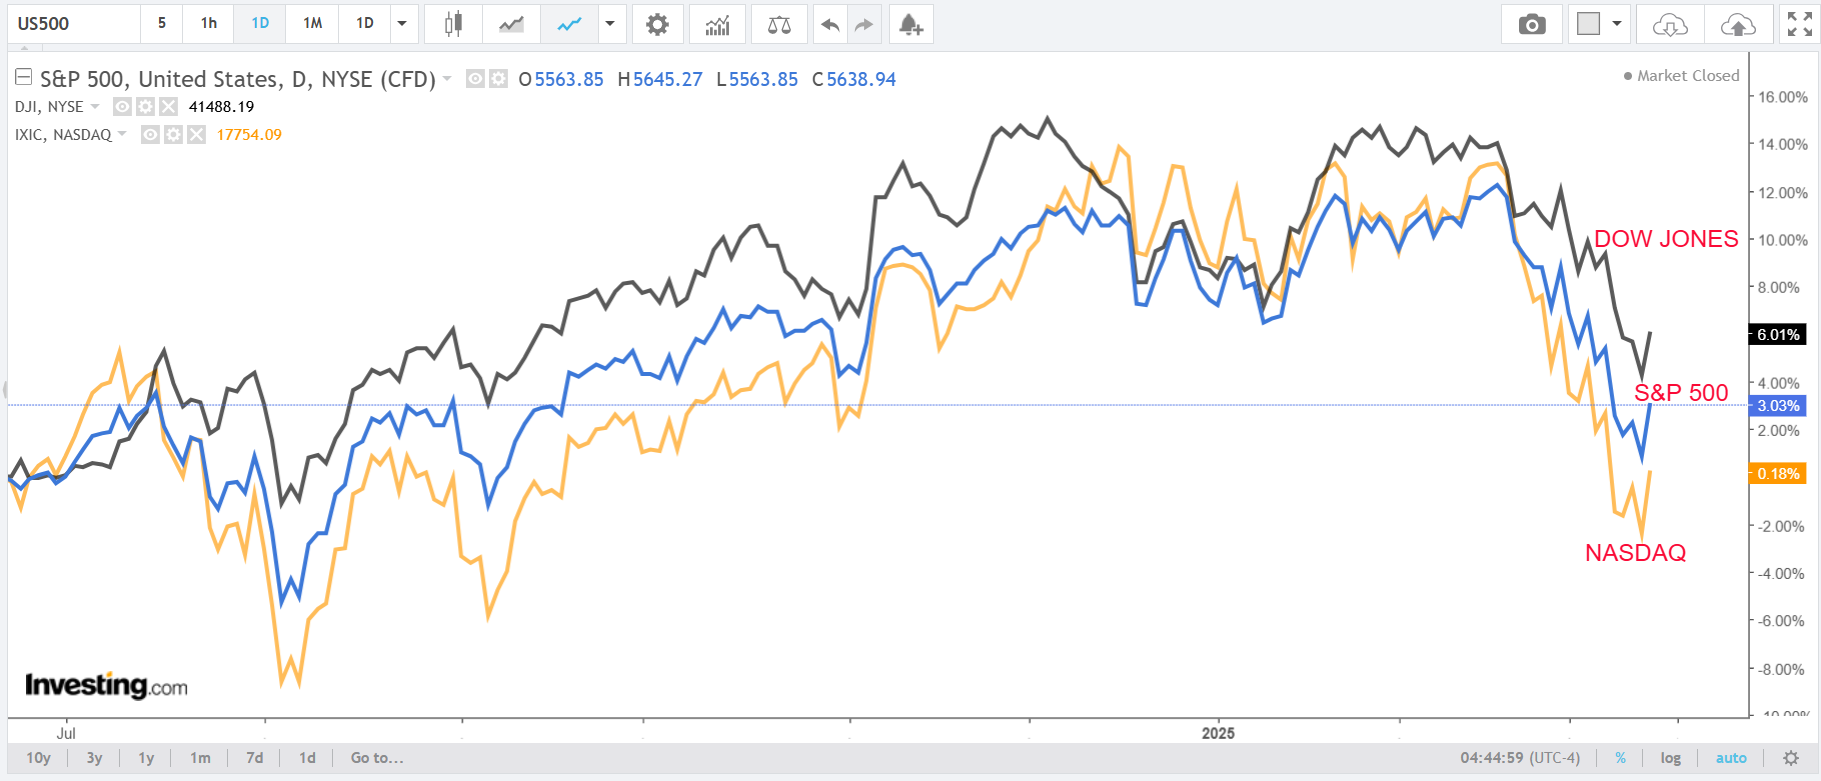Click the compare symbols scales icon
Image resolution: width=1821 pixels, height=781 pixels.
(779, 24)
